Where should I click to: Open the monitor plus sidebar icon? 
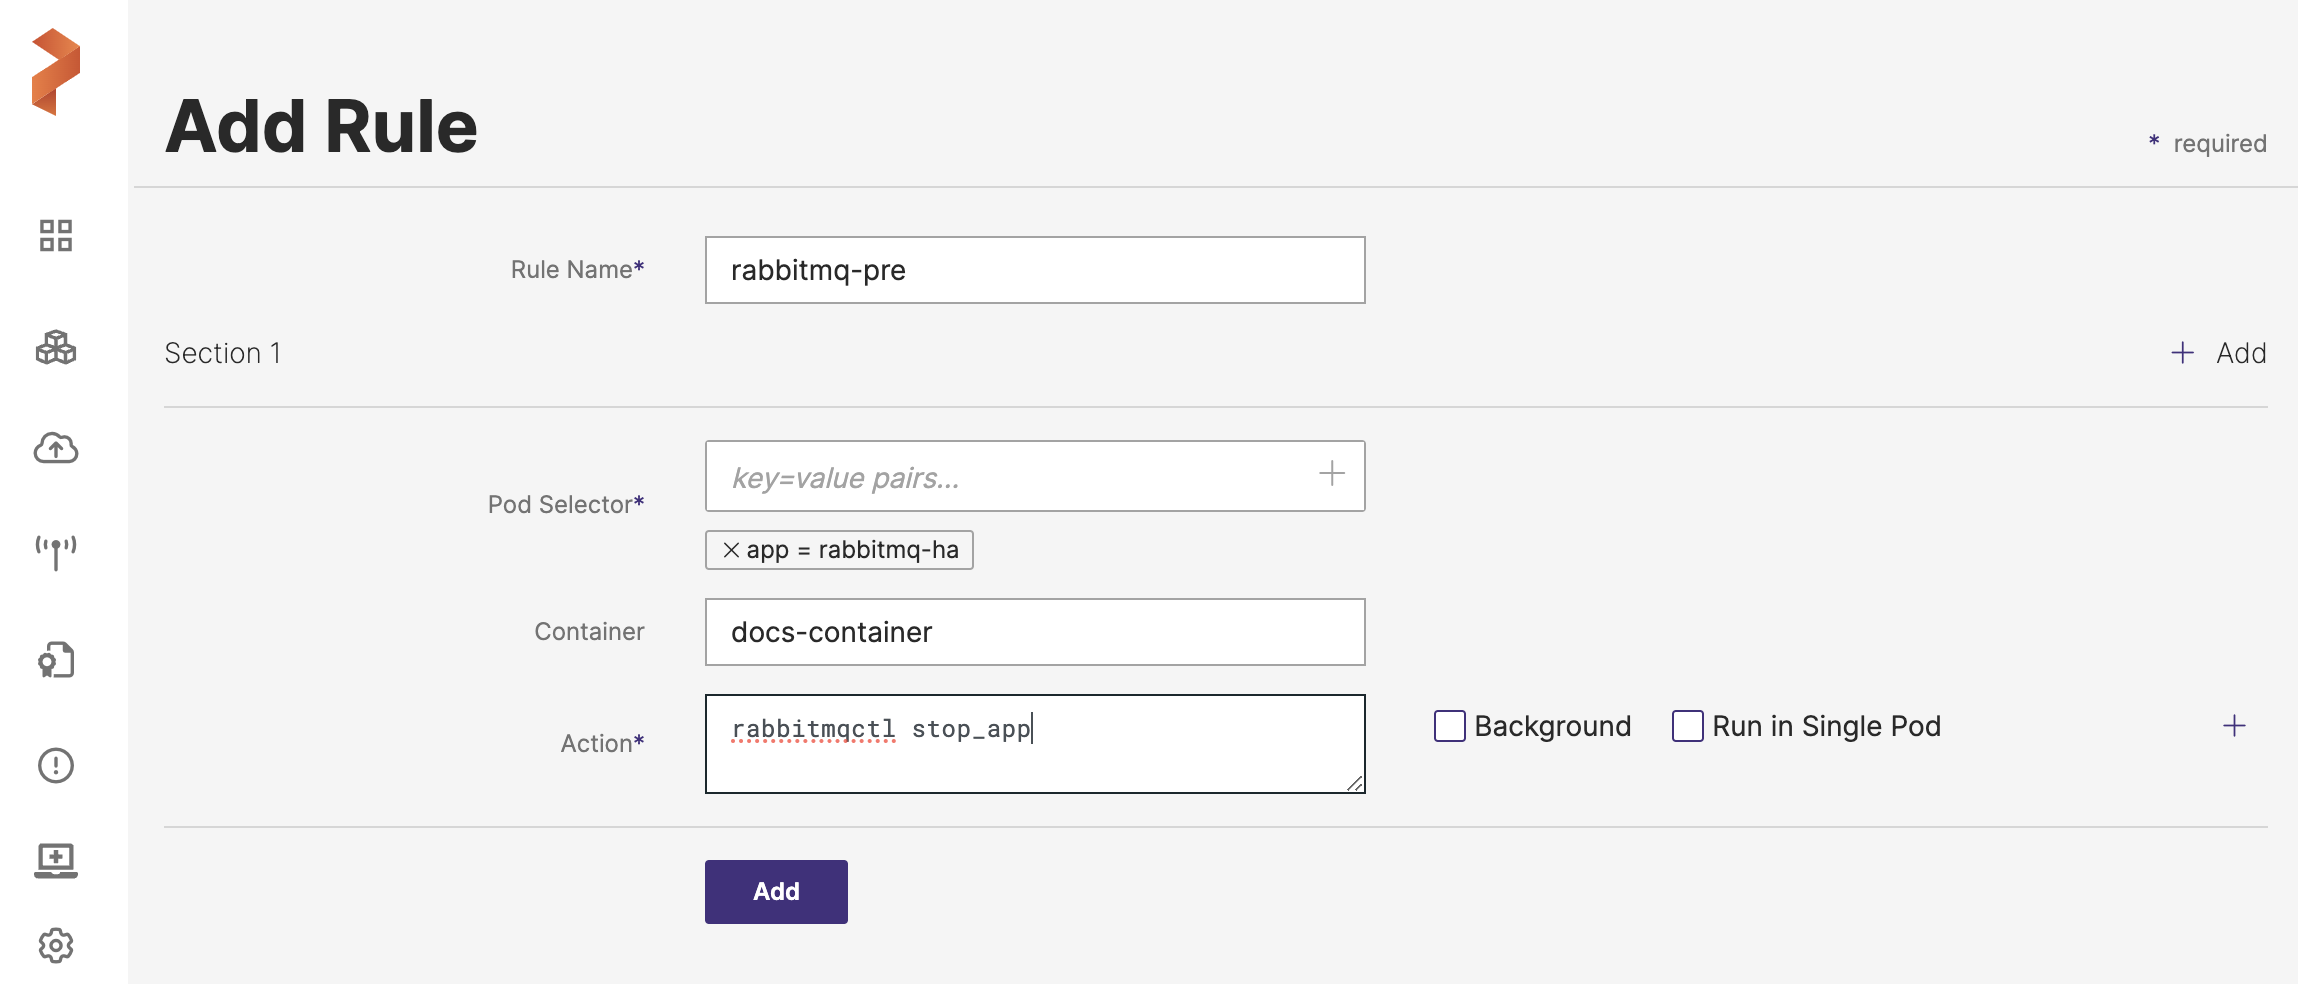tap(56, 860)
